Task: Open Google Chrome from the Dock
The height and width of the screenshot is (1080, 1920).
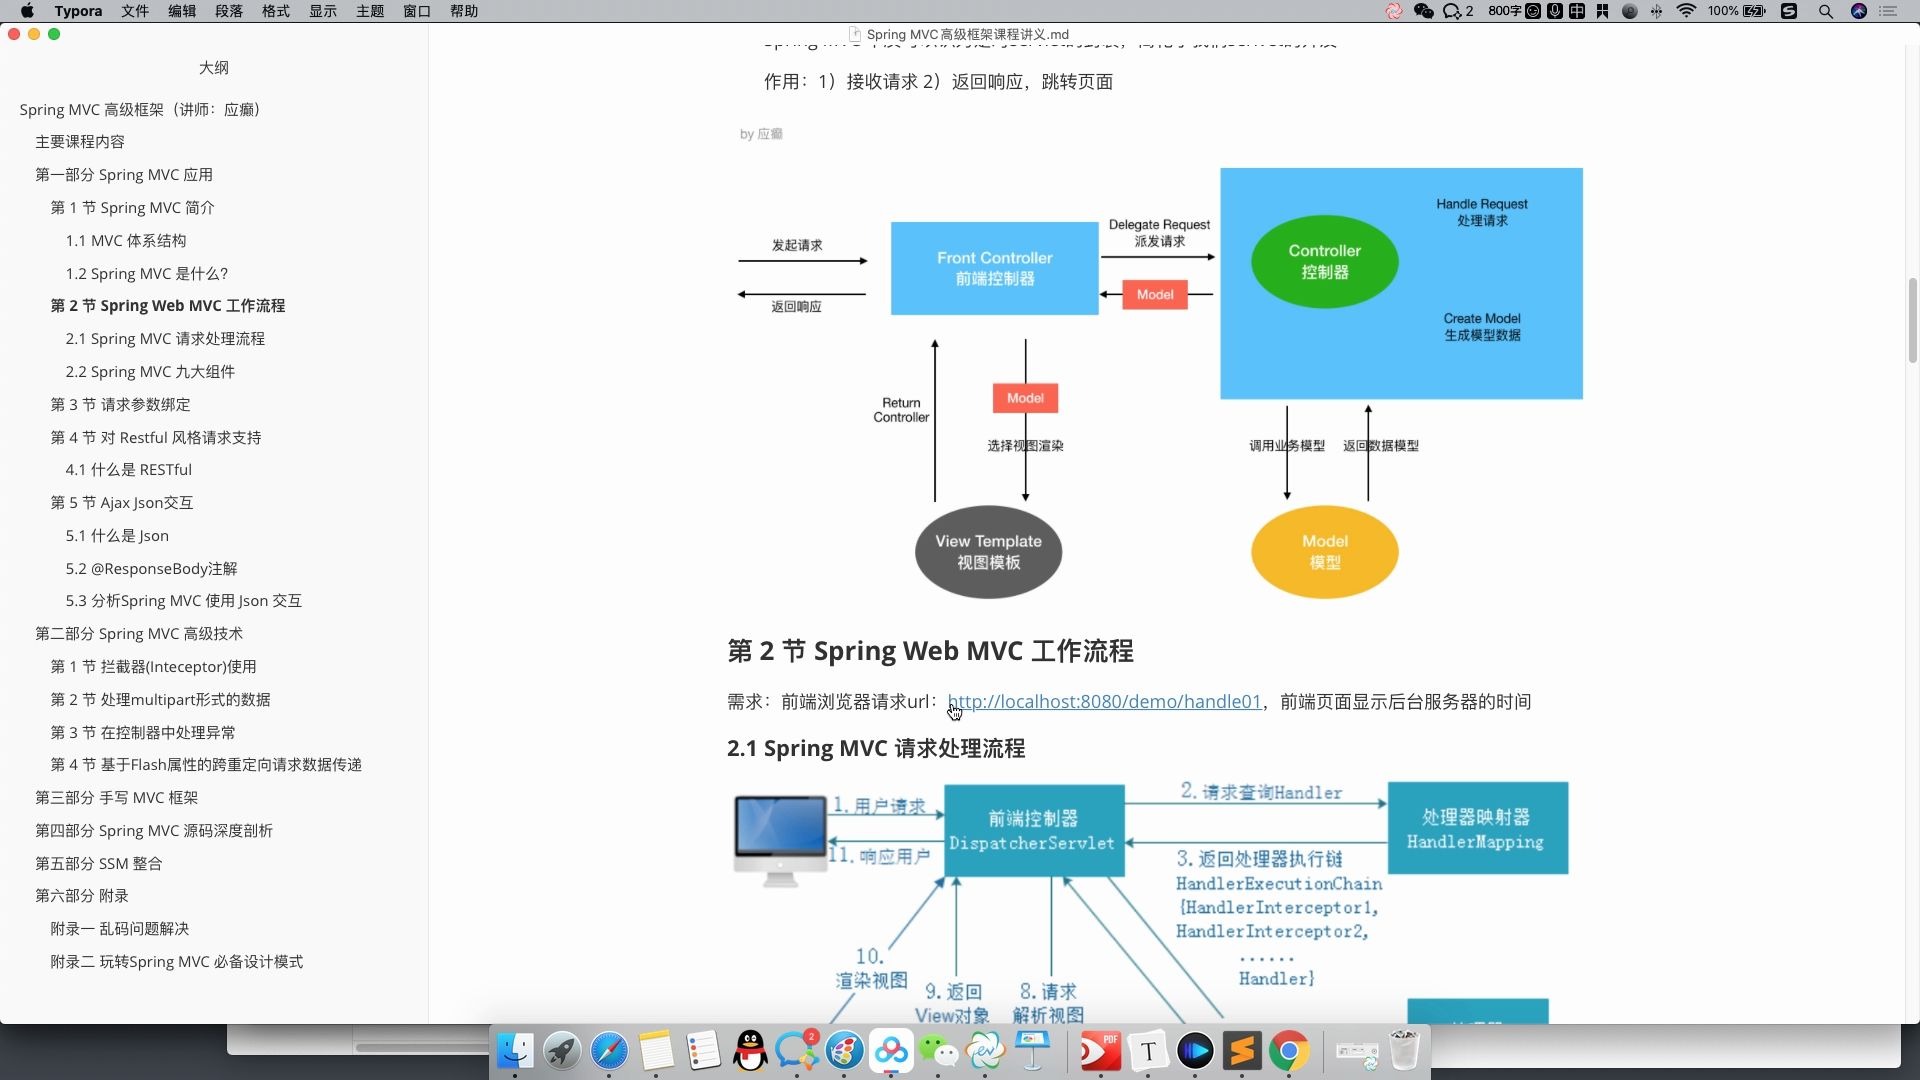Action: (x=1291, y=1051)
